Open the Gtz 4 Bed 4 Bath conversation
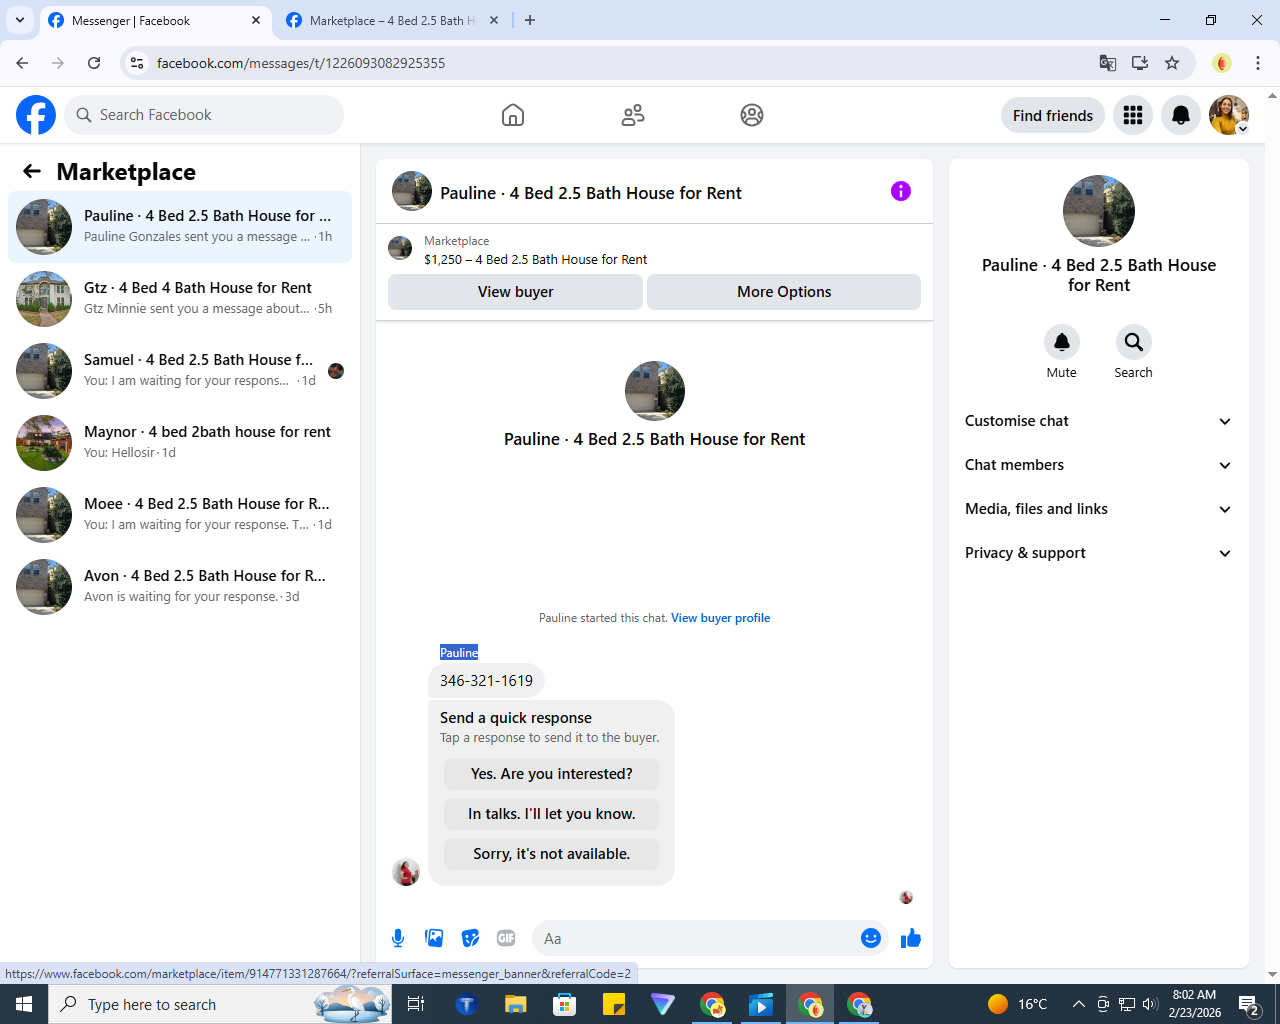 [x=180, y=299]
